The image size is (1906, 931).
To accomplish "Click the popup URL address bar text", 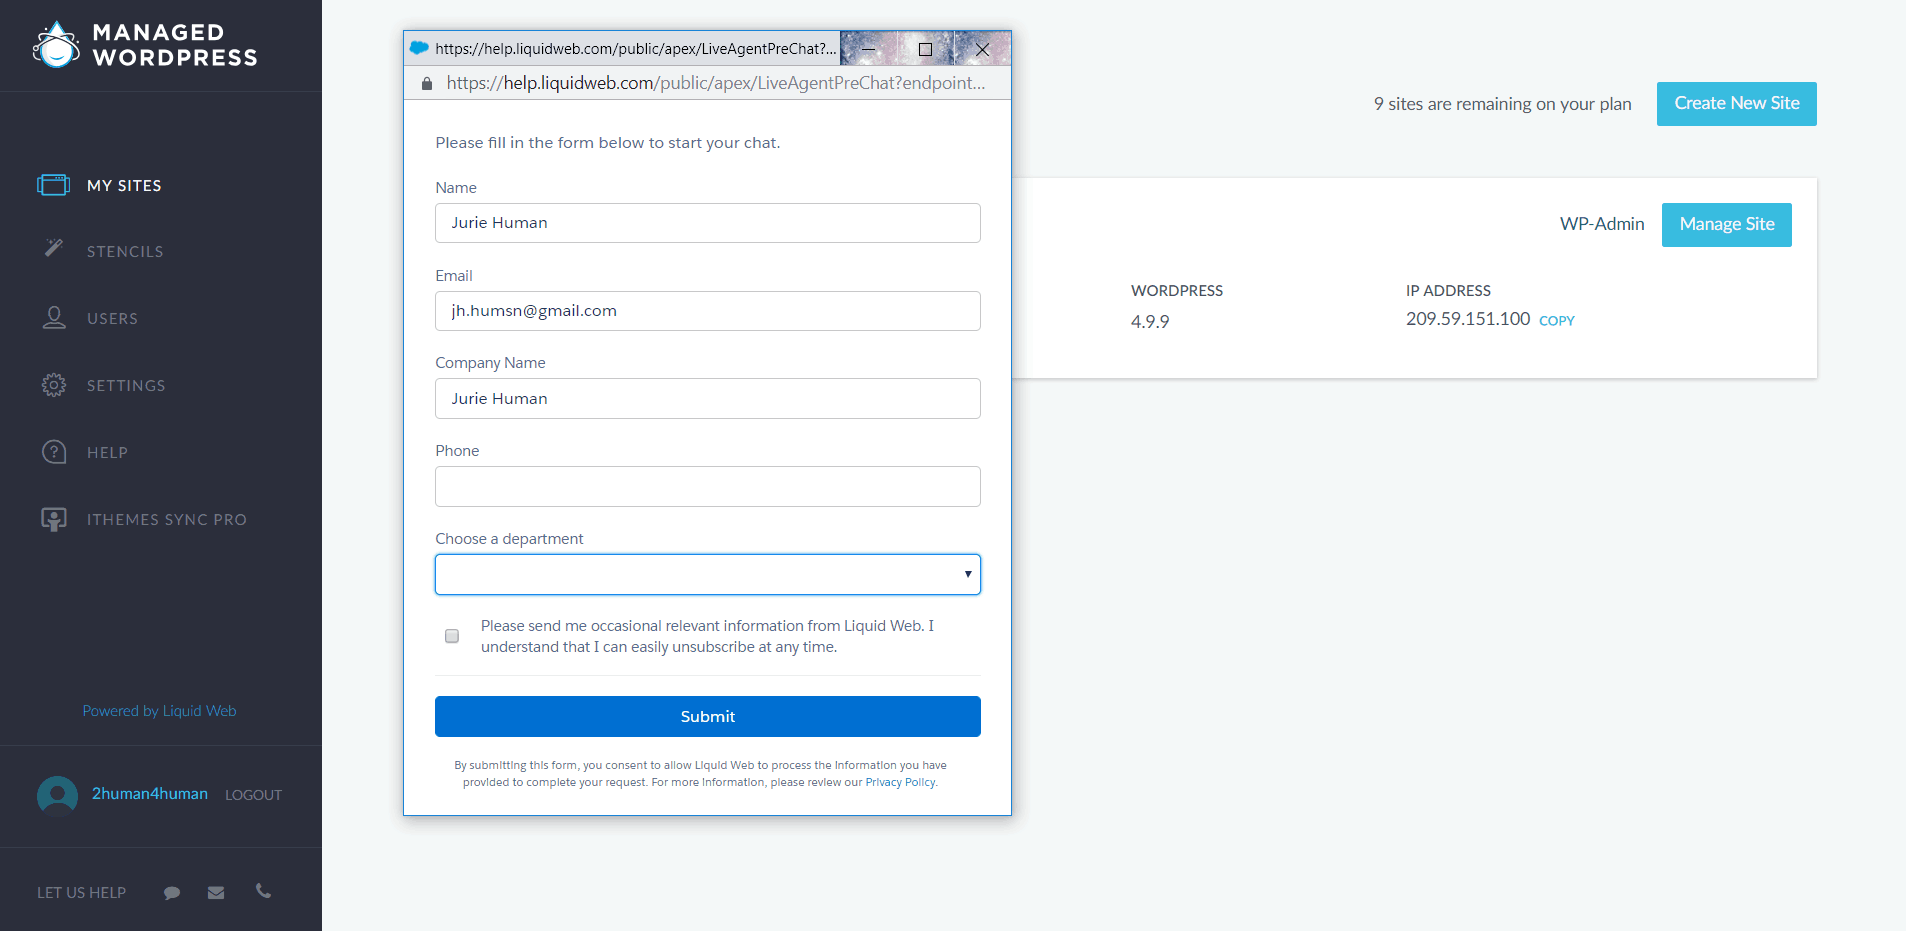I will pos(716,83).
